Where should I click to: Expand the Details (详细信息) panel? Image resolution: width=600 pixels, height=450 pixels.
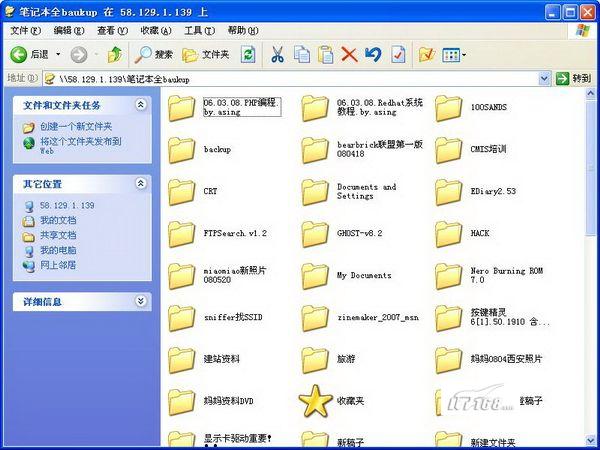tap(140, 301)
